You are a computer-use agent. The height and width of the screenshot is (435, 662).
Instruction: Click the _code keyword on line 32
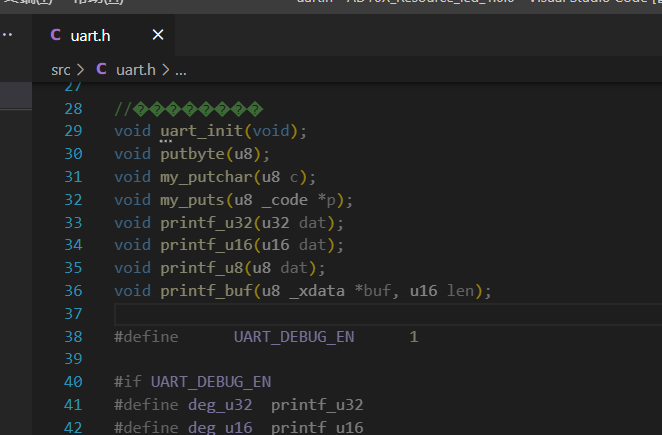[285, 200]
